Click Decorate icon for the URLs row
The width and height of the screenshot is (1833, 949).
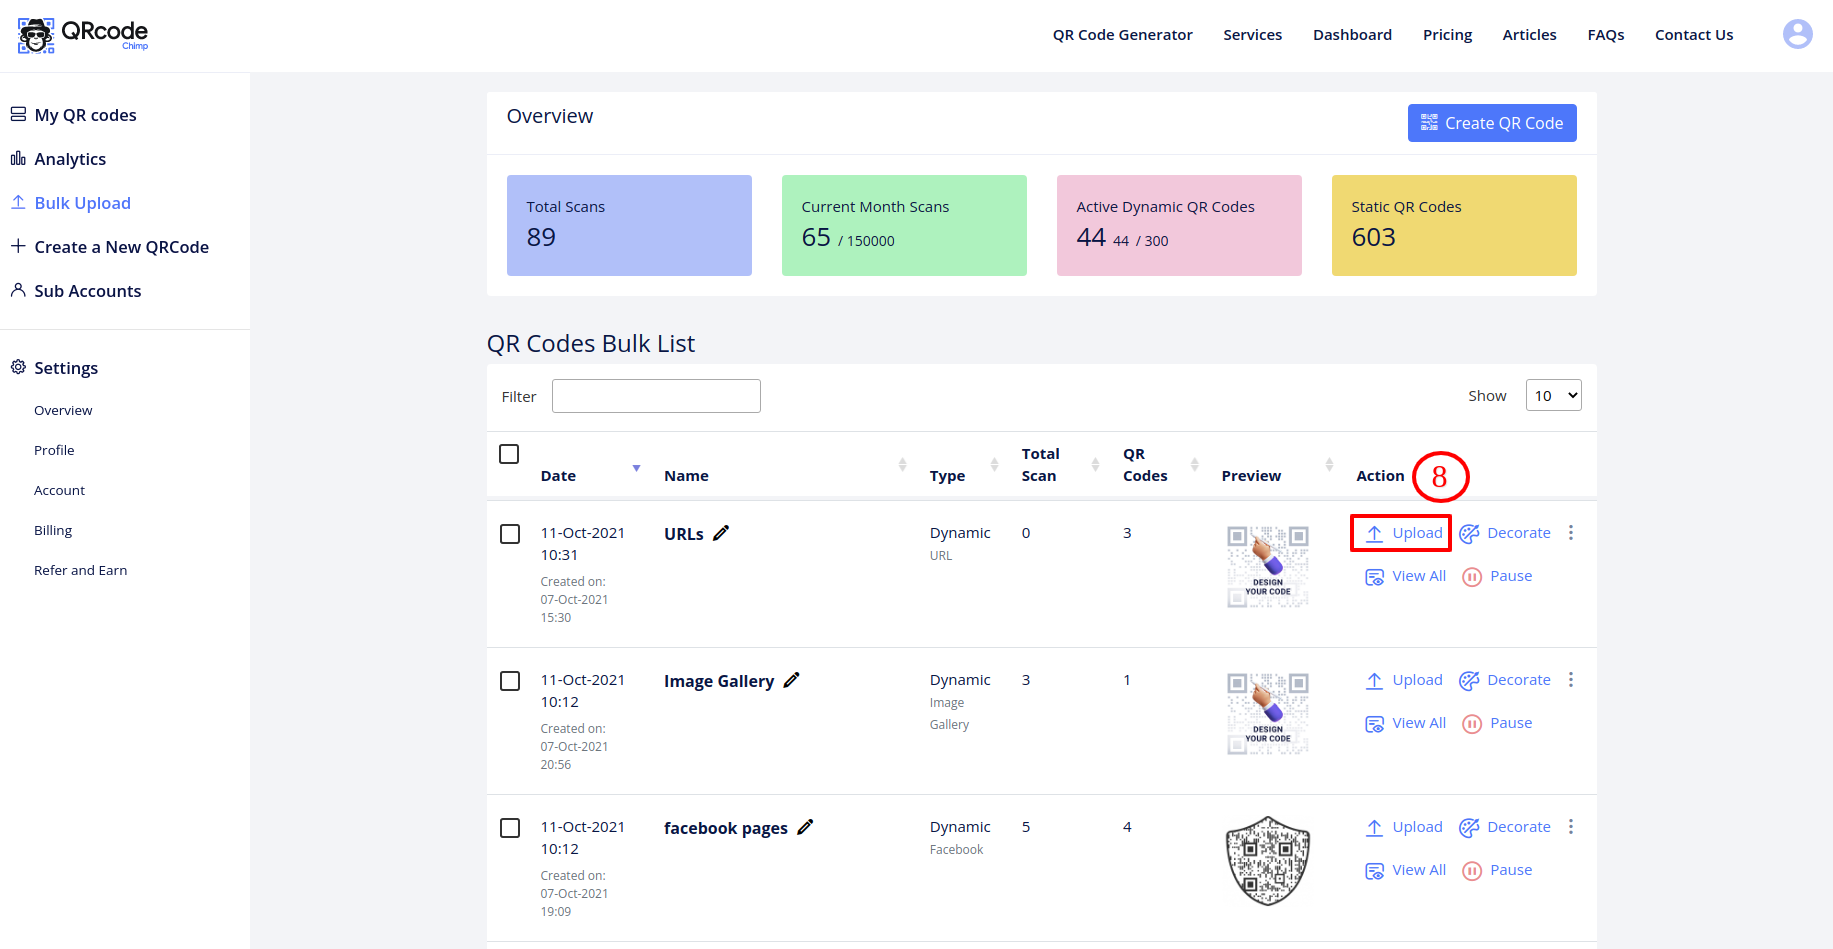pos(1505,533)
